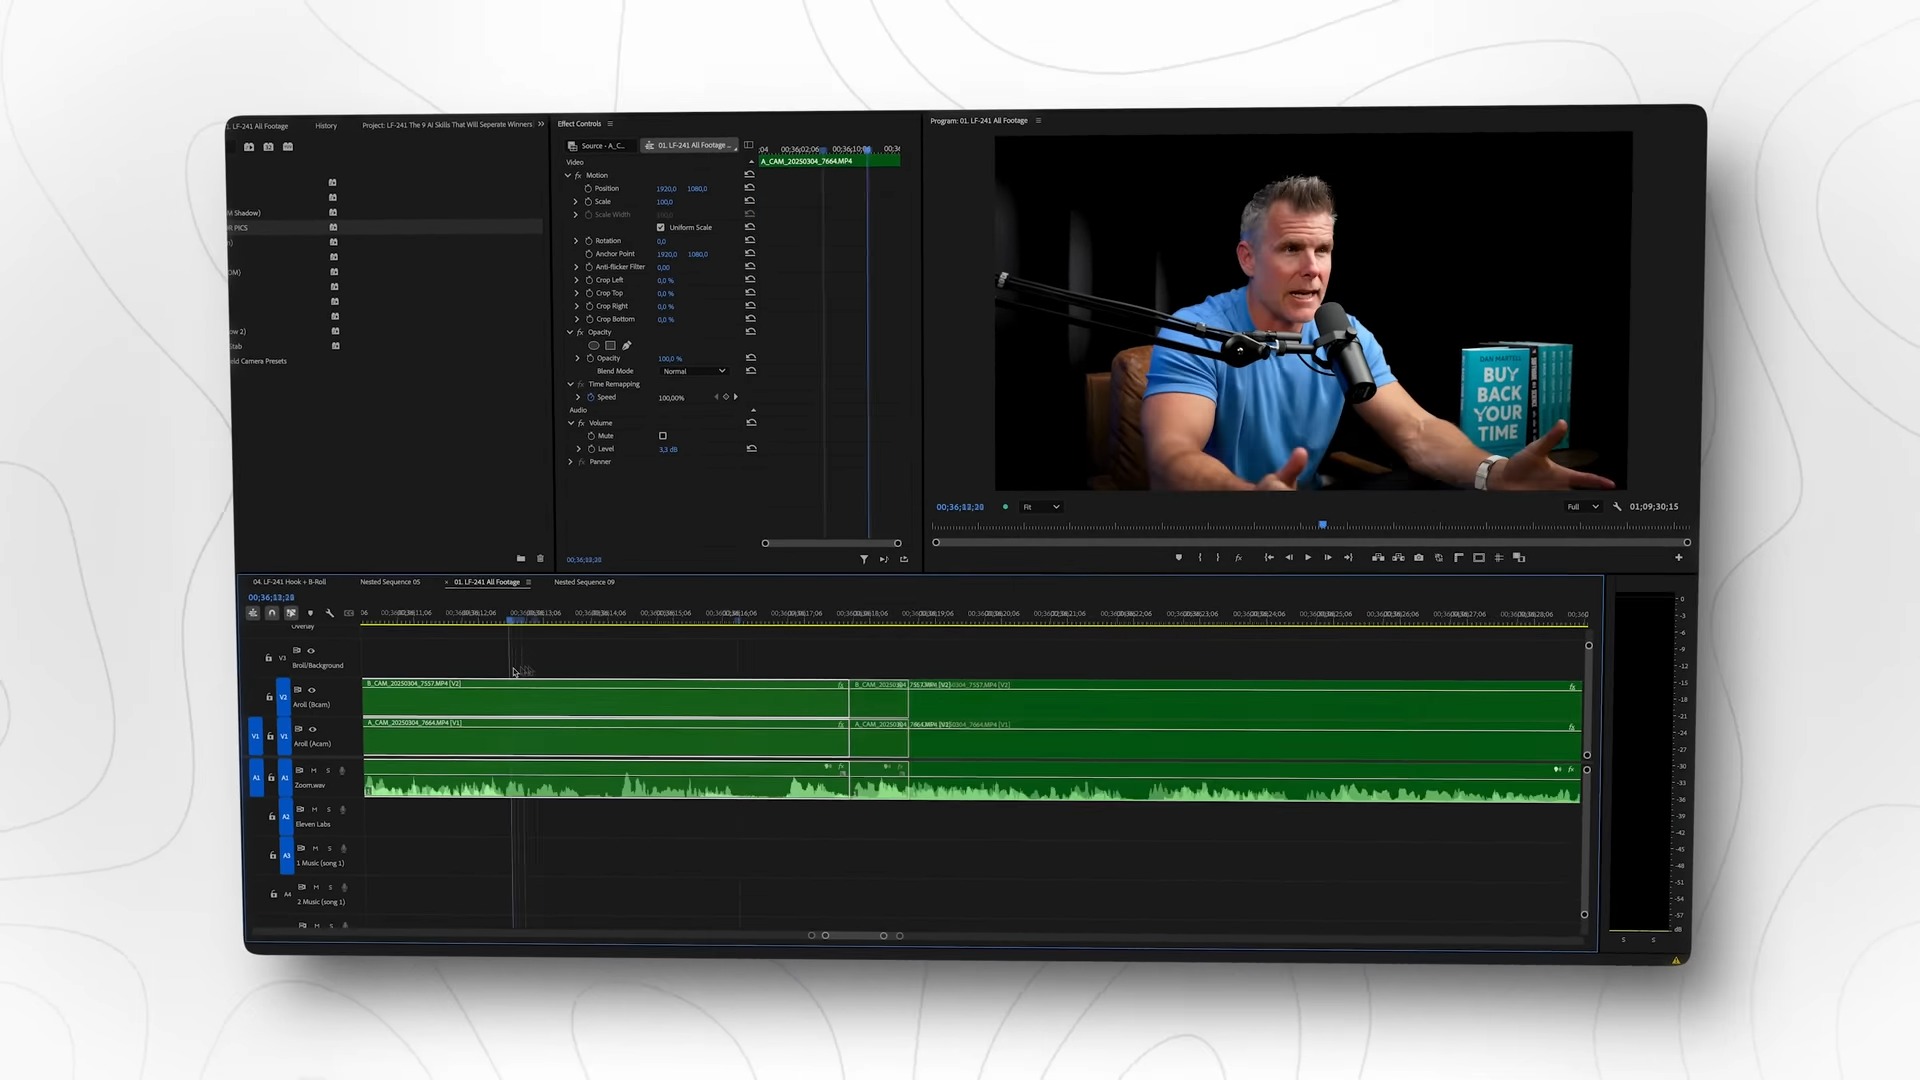Open the History panel tab
This screenshot has width=1920, height=1080.
tap(326, 126)
